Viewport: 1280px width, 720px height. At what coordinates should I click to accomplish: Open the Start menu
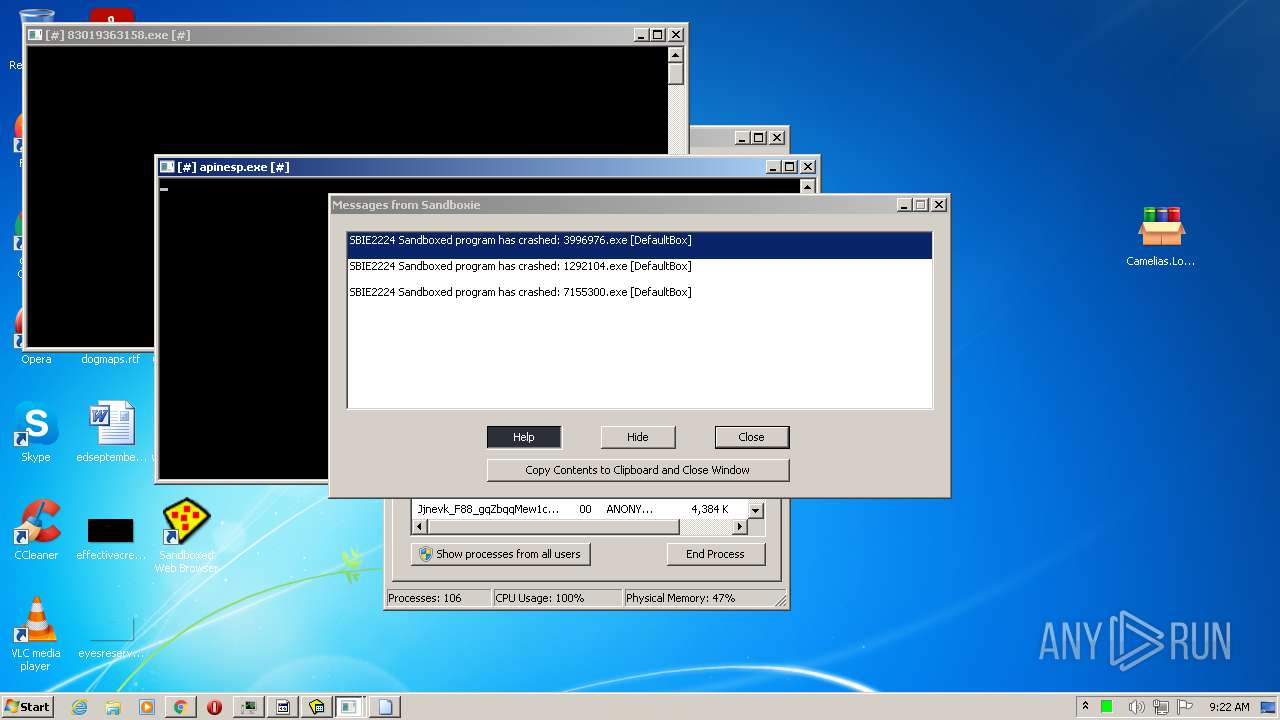(x=27, y=706)
